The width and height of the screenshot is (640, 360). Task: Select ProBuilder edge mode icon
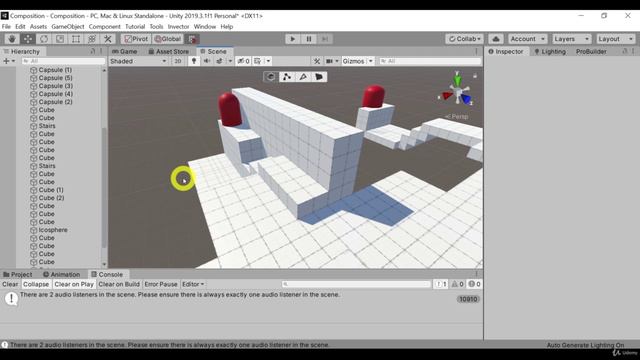(303, 77)
